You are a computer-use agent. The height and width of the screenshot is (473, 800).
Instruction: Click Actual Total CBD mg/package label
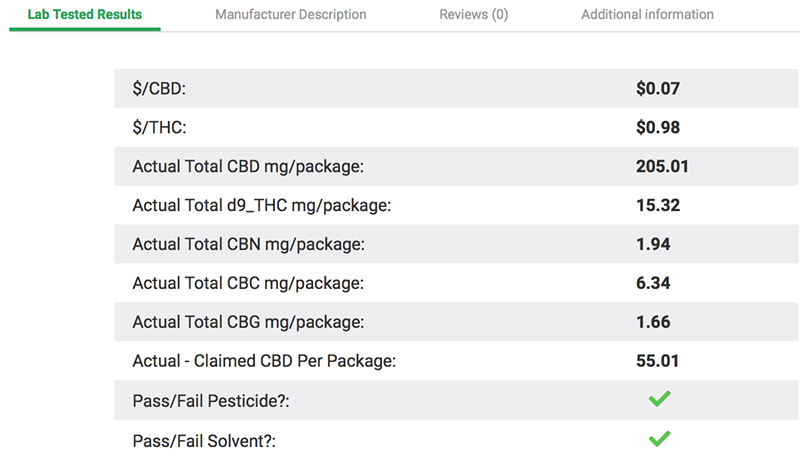click(x=248, y=166)
